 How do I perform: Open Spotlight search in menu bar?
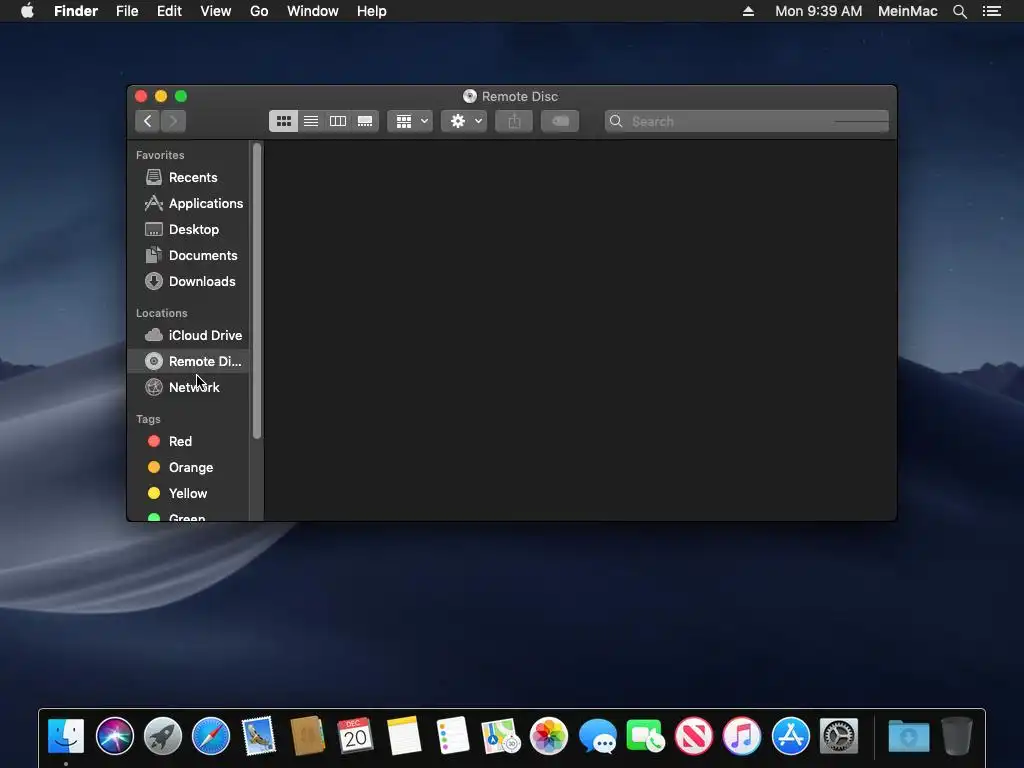[x=960, y=11]
